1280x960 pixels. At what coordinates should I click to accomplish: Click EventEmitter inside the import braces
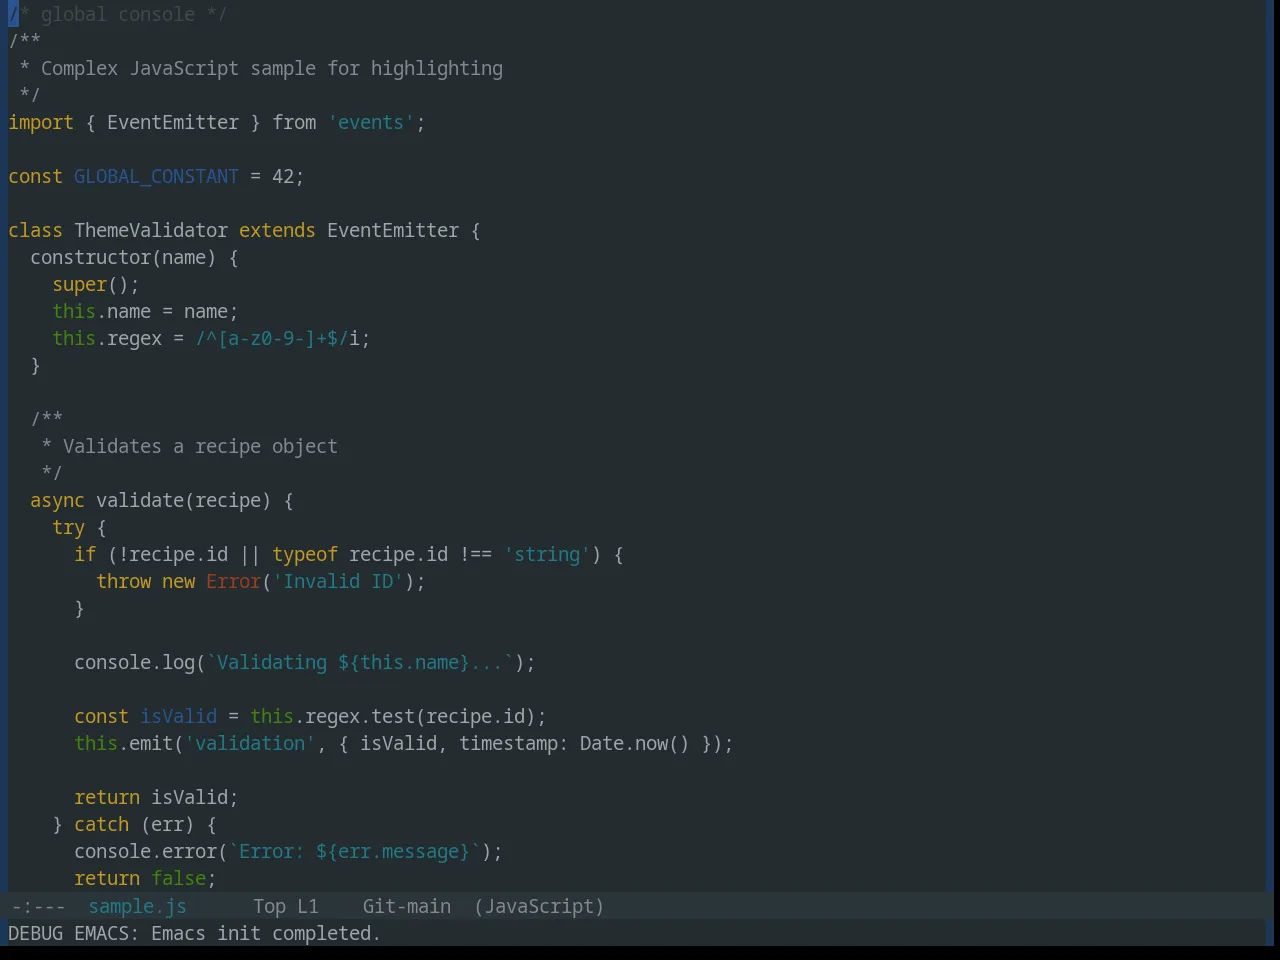pos(173,122)
